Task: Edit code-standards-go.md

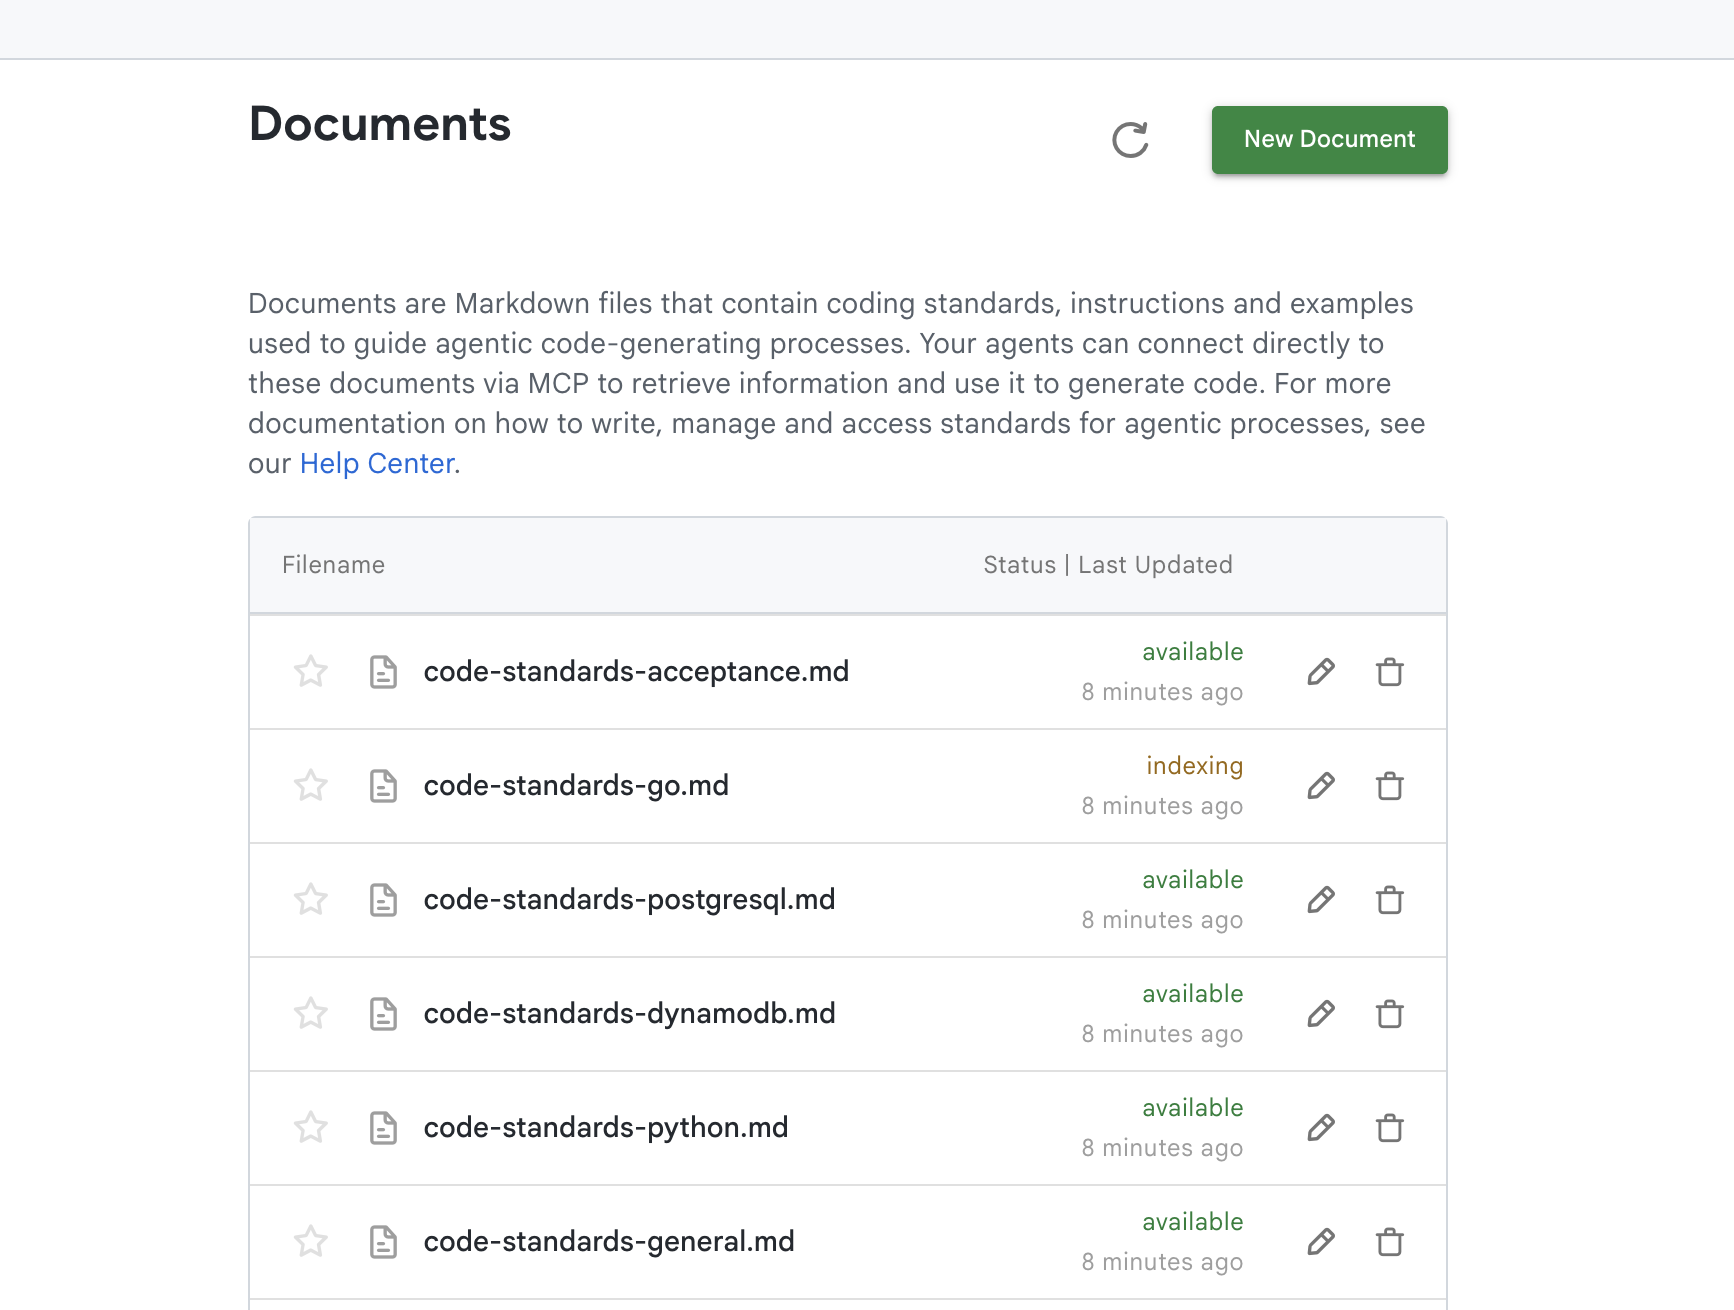Action: 1320,786
